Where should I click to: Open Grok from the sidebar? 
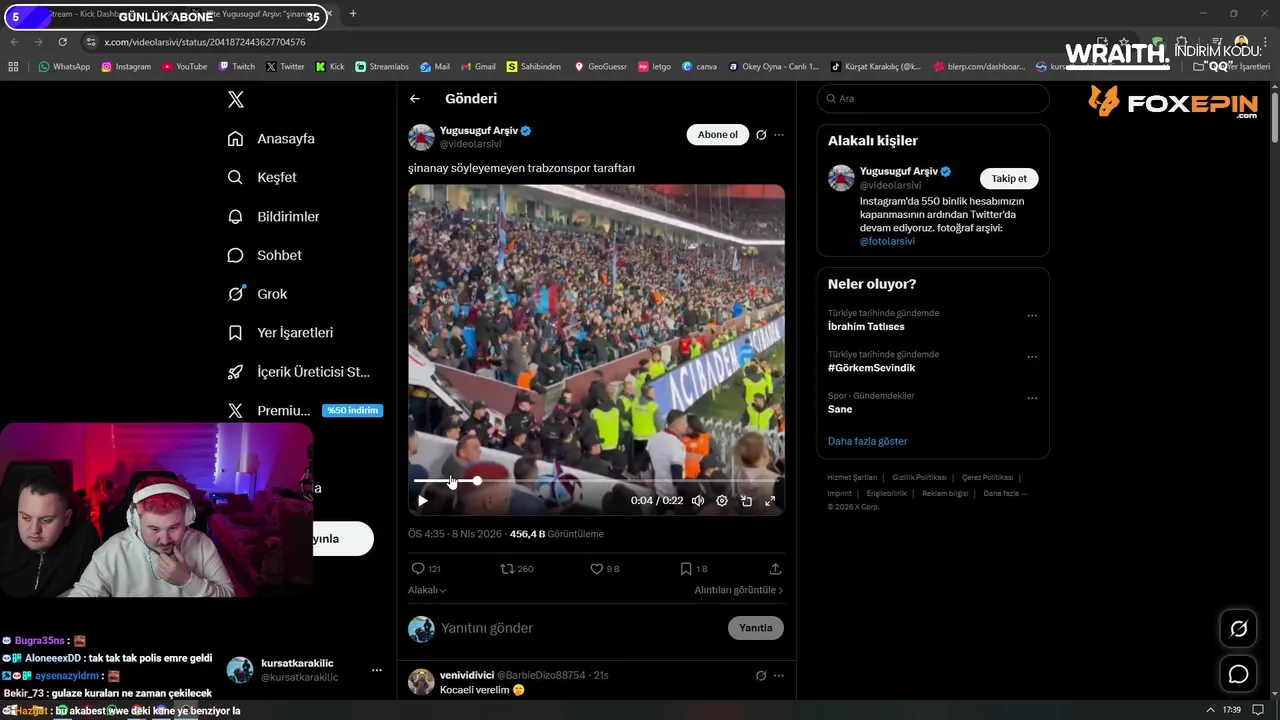click(x=257, y=294)
